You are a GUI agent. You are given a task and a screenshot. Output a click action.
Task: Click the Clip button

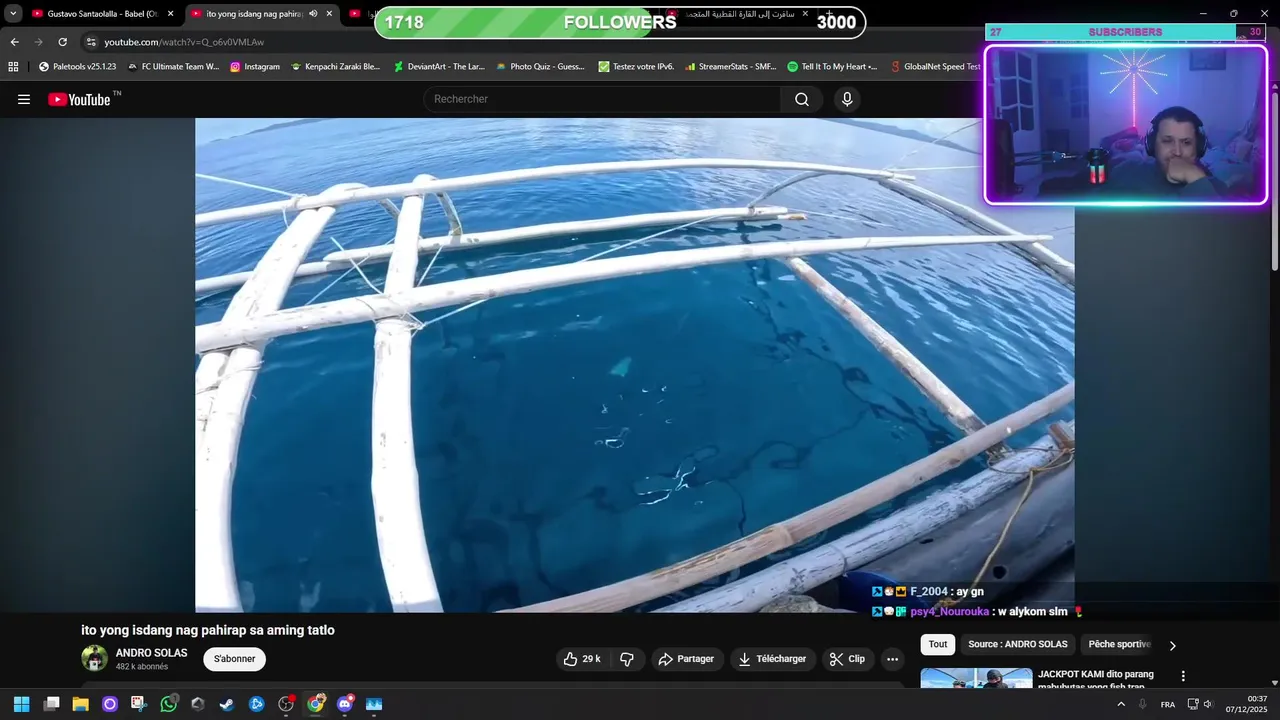coord(848,659)
